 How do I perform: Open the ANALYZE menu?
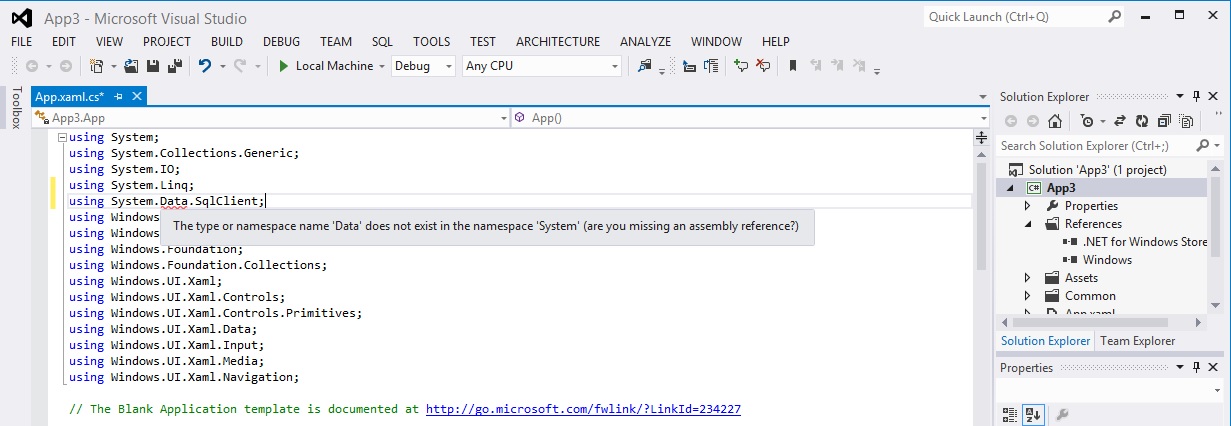645,42
